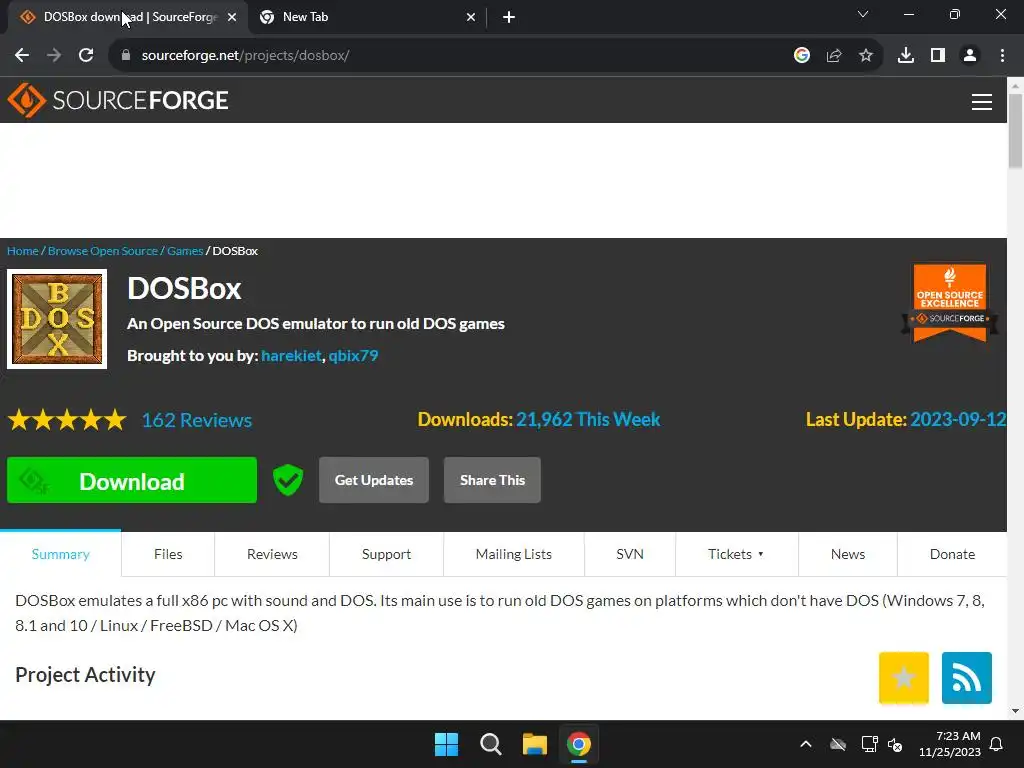Open the SVN tab
Image resolution: width=1024 pixels, height=768 pixels.
(x=630, y=554)
